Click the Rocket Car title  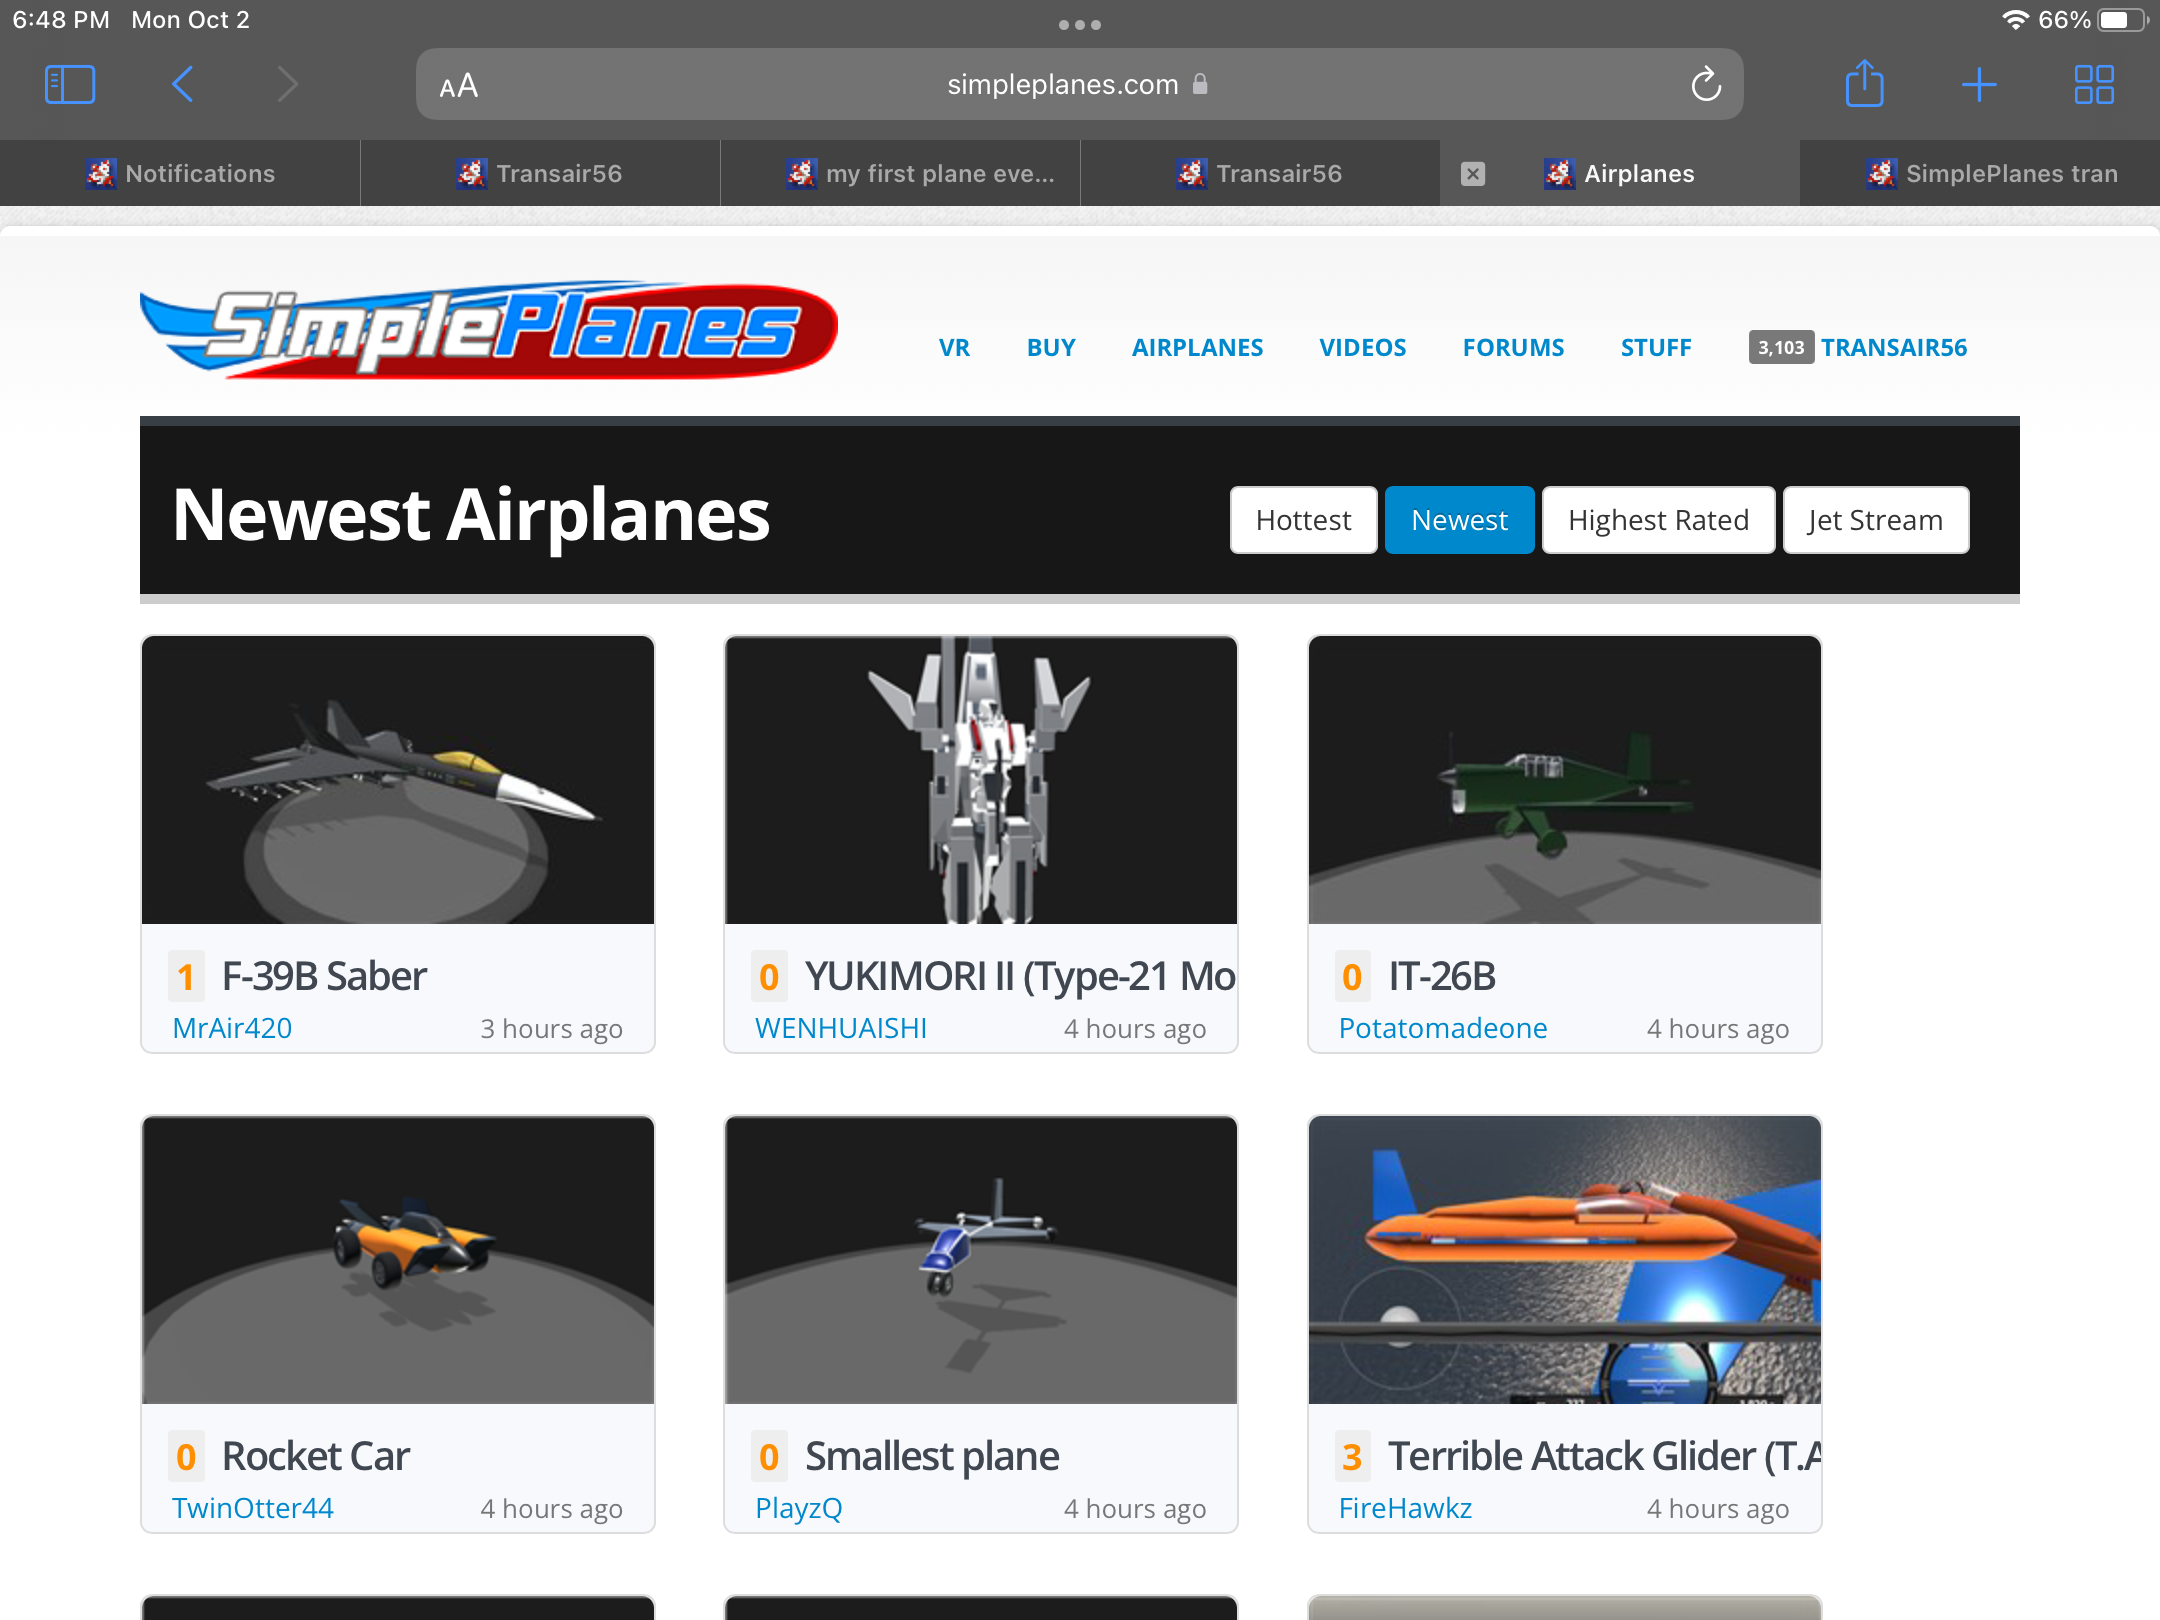[x=316, y=1456]
